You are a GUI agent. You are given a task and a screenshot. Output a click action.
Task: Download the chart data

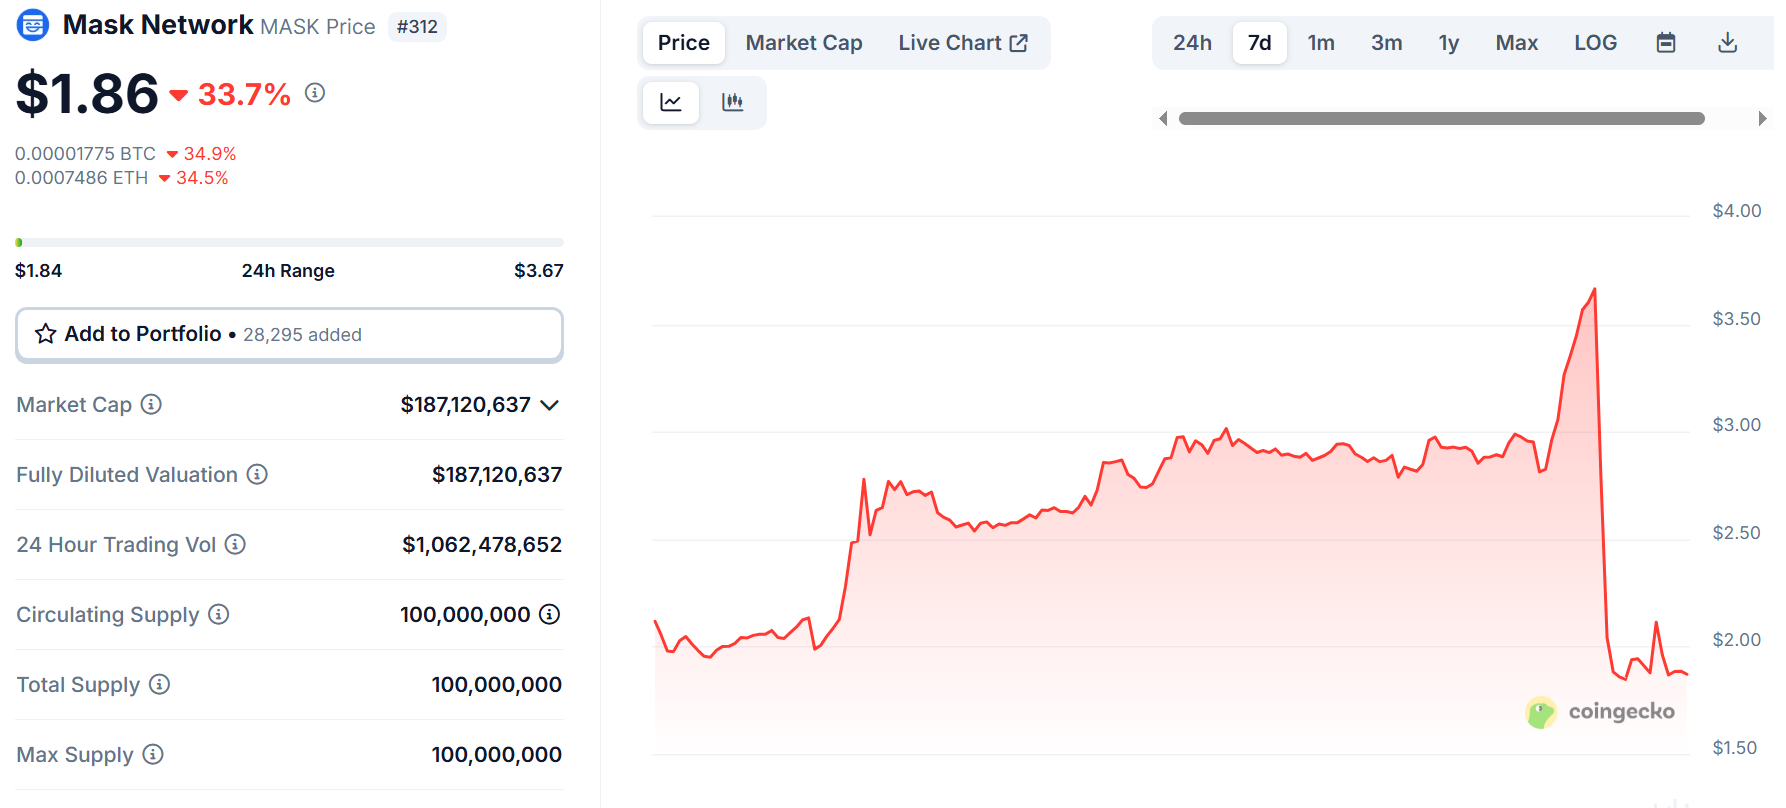click(1727, 43)
